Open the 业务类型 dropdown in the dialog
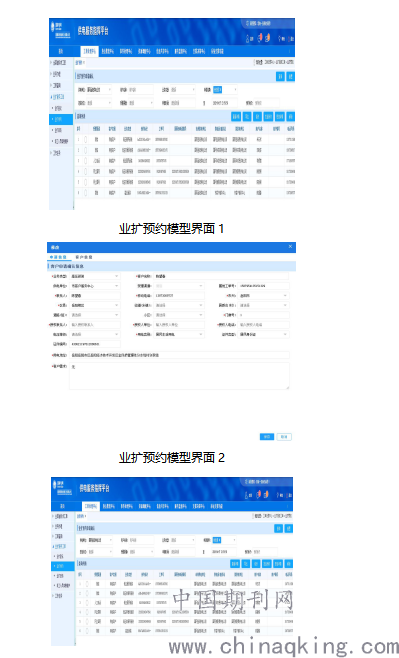This screenshot has height=658, width=399. click(95, 277)
